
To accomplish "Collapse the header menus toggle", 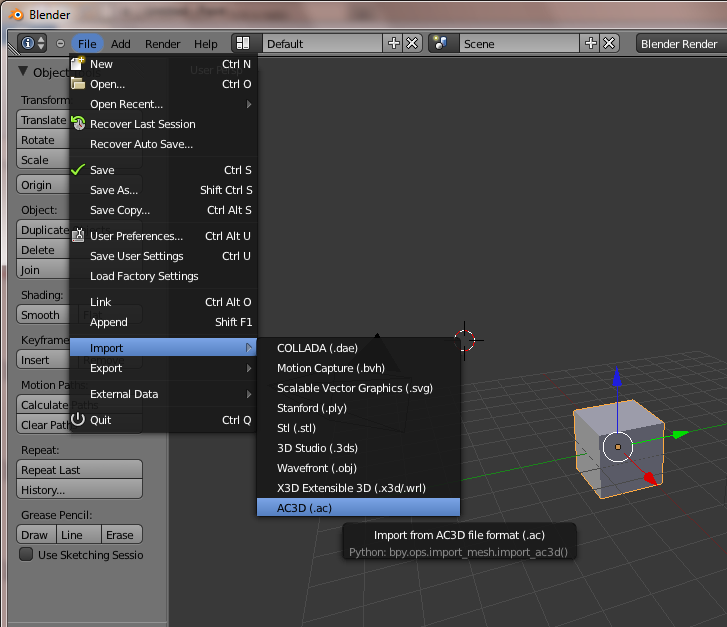I will [x=60, y=44].
